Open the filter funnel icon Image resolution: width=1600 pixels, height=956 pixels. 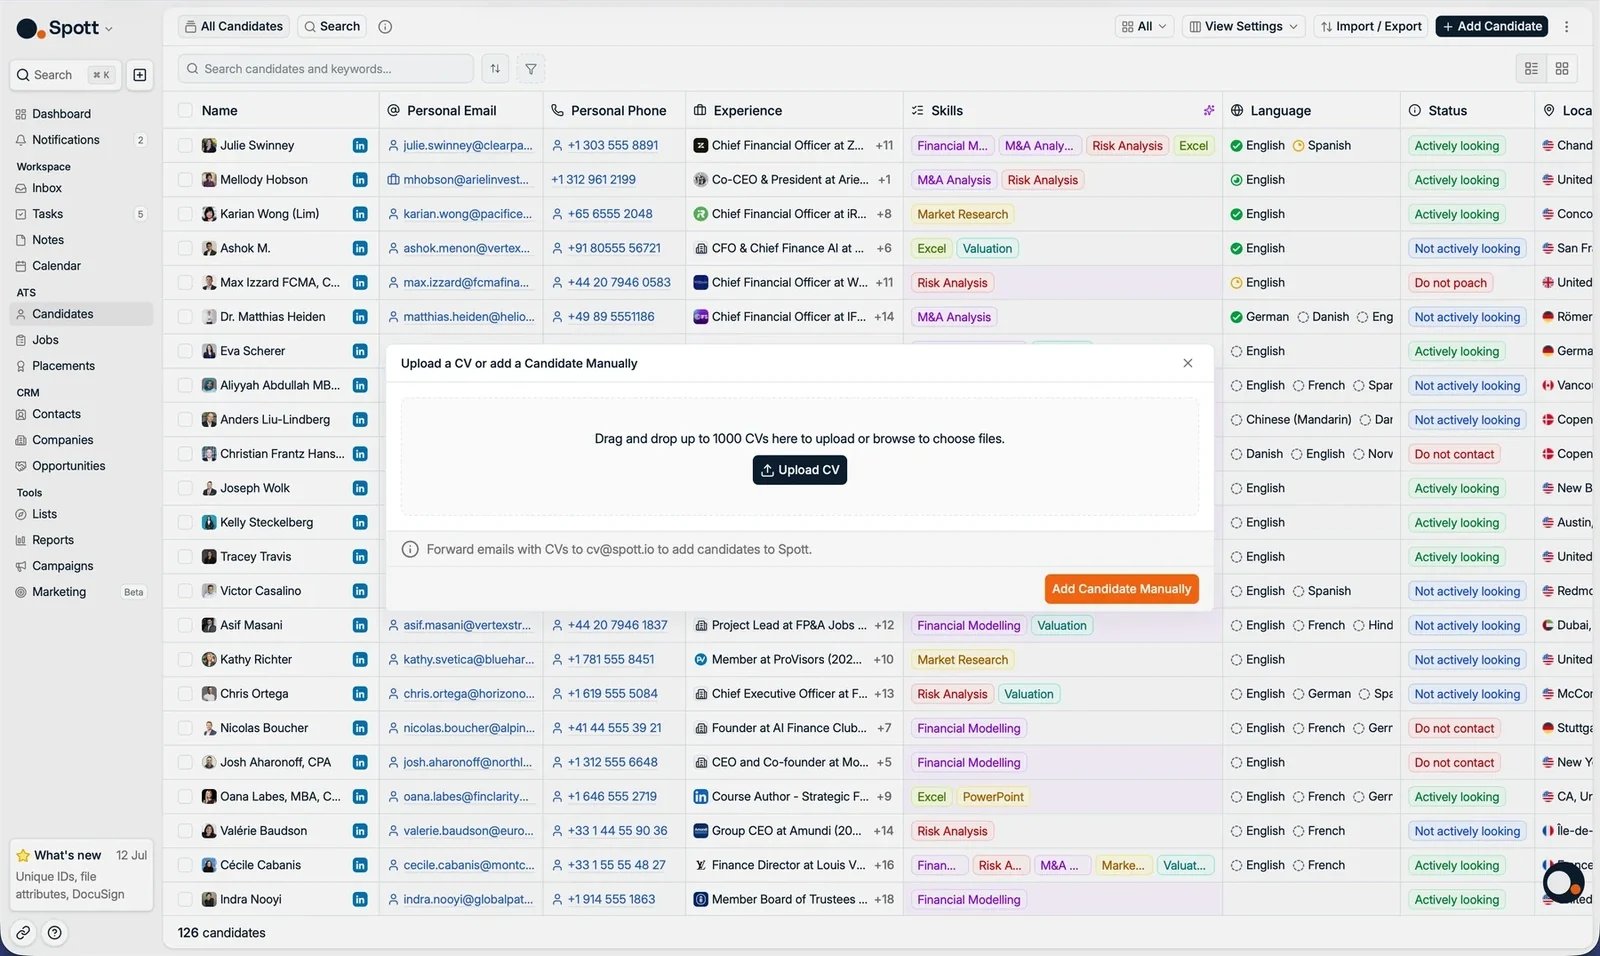pyautogui.click(x=531, y=69)
